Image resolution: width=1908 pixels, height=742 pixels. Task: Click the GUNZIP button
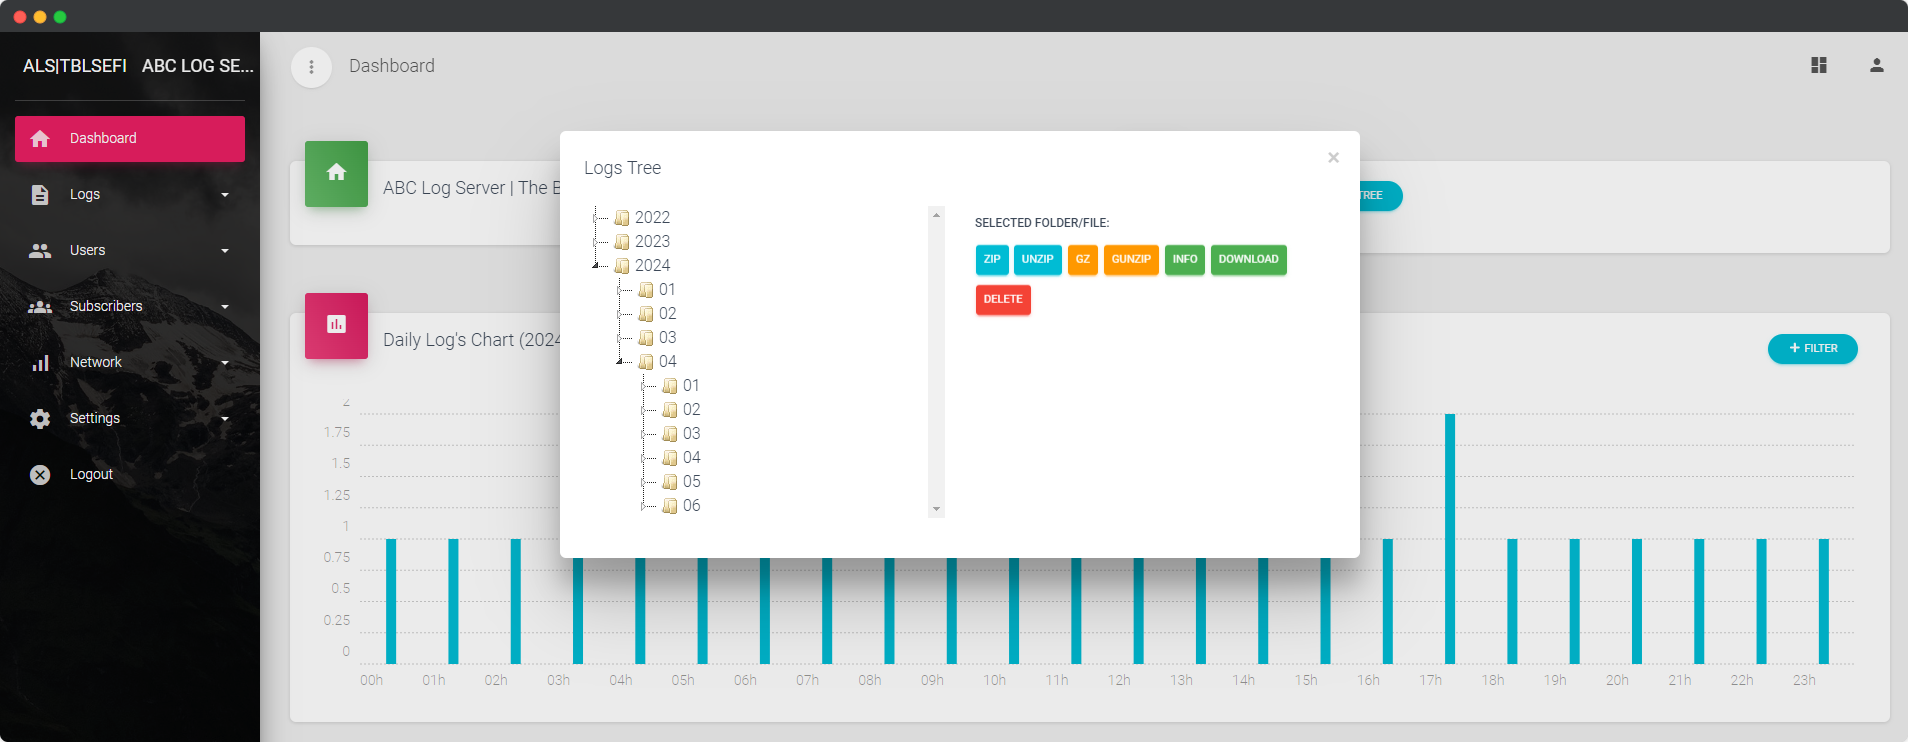(1131, 260)
